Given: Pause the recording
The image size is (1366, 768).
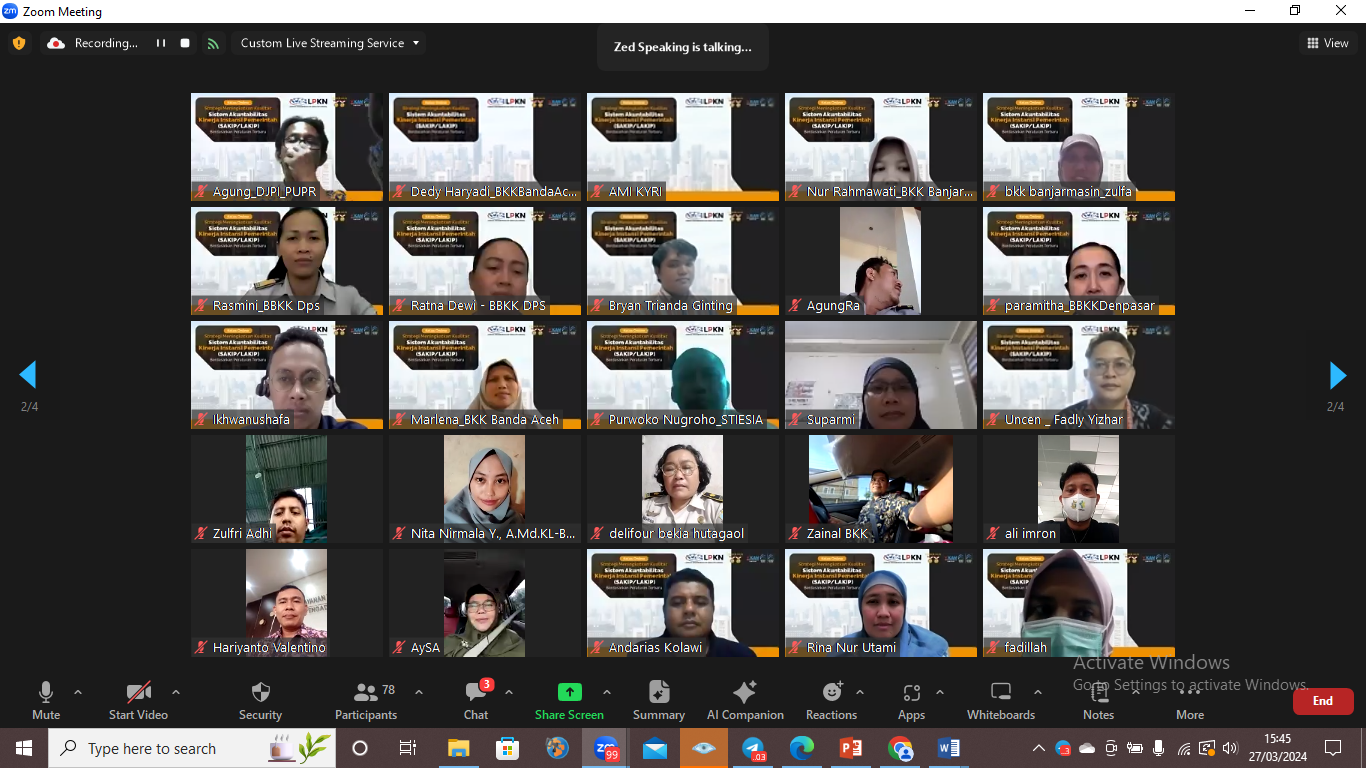Looking at the screenshot, I should point(160,43).
